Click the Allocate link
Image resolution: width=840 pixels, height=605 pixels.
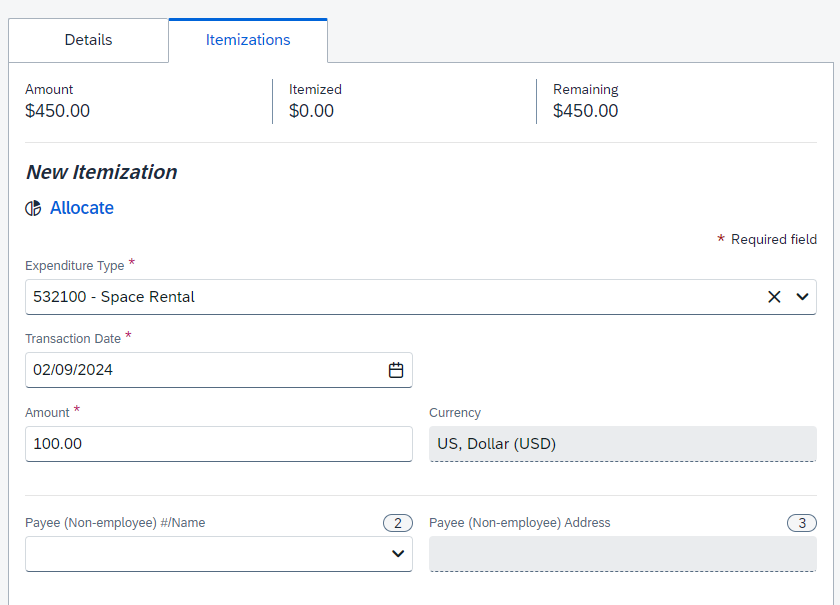(x=81, y=208)
